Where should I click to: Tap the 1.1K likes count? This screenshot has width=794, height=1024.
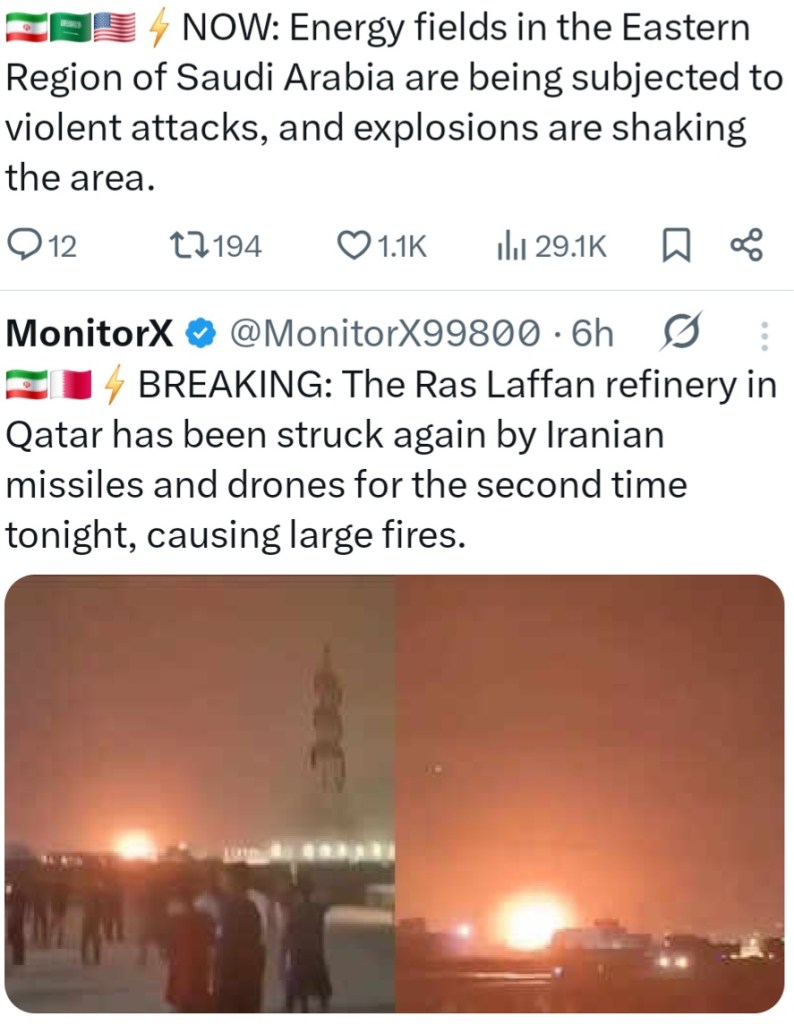pyautogui.click(x=401, y=246)
